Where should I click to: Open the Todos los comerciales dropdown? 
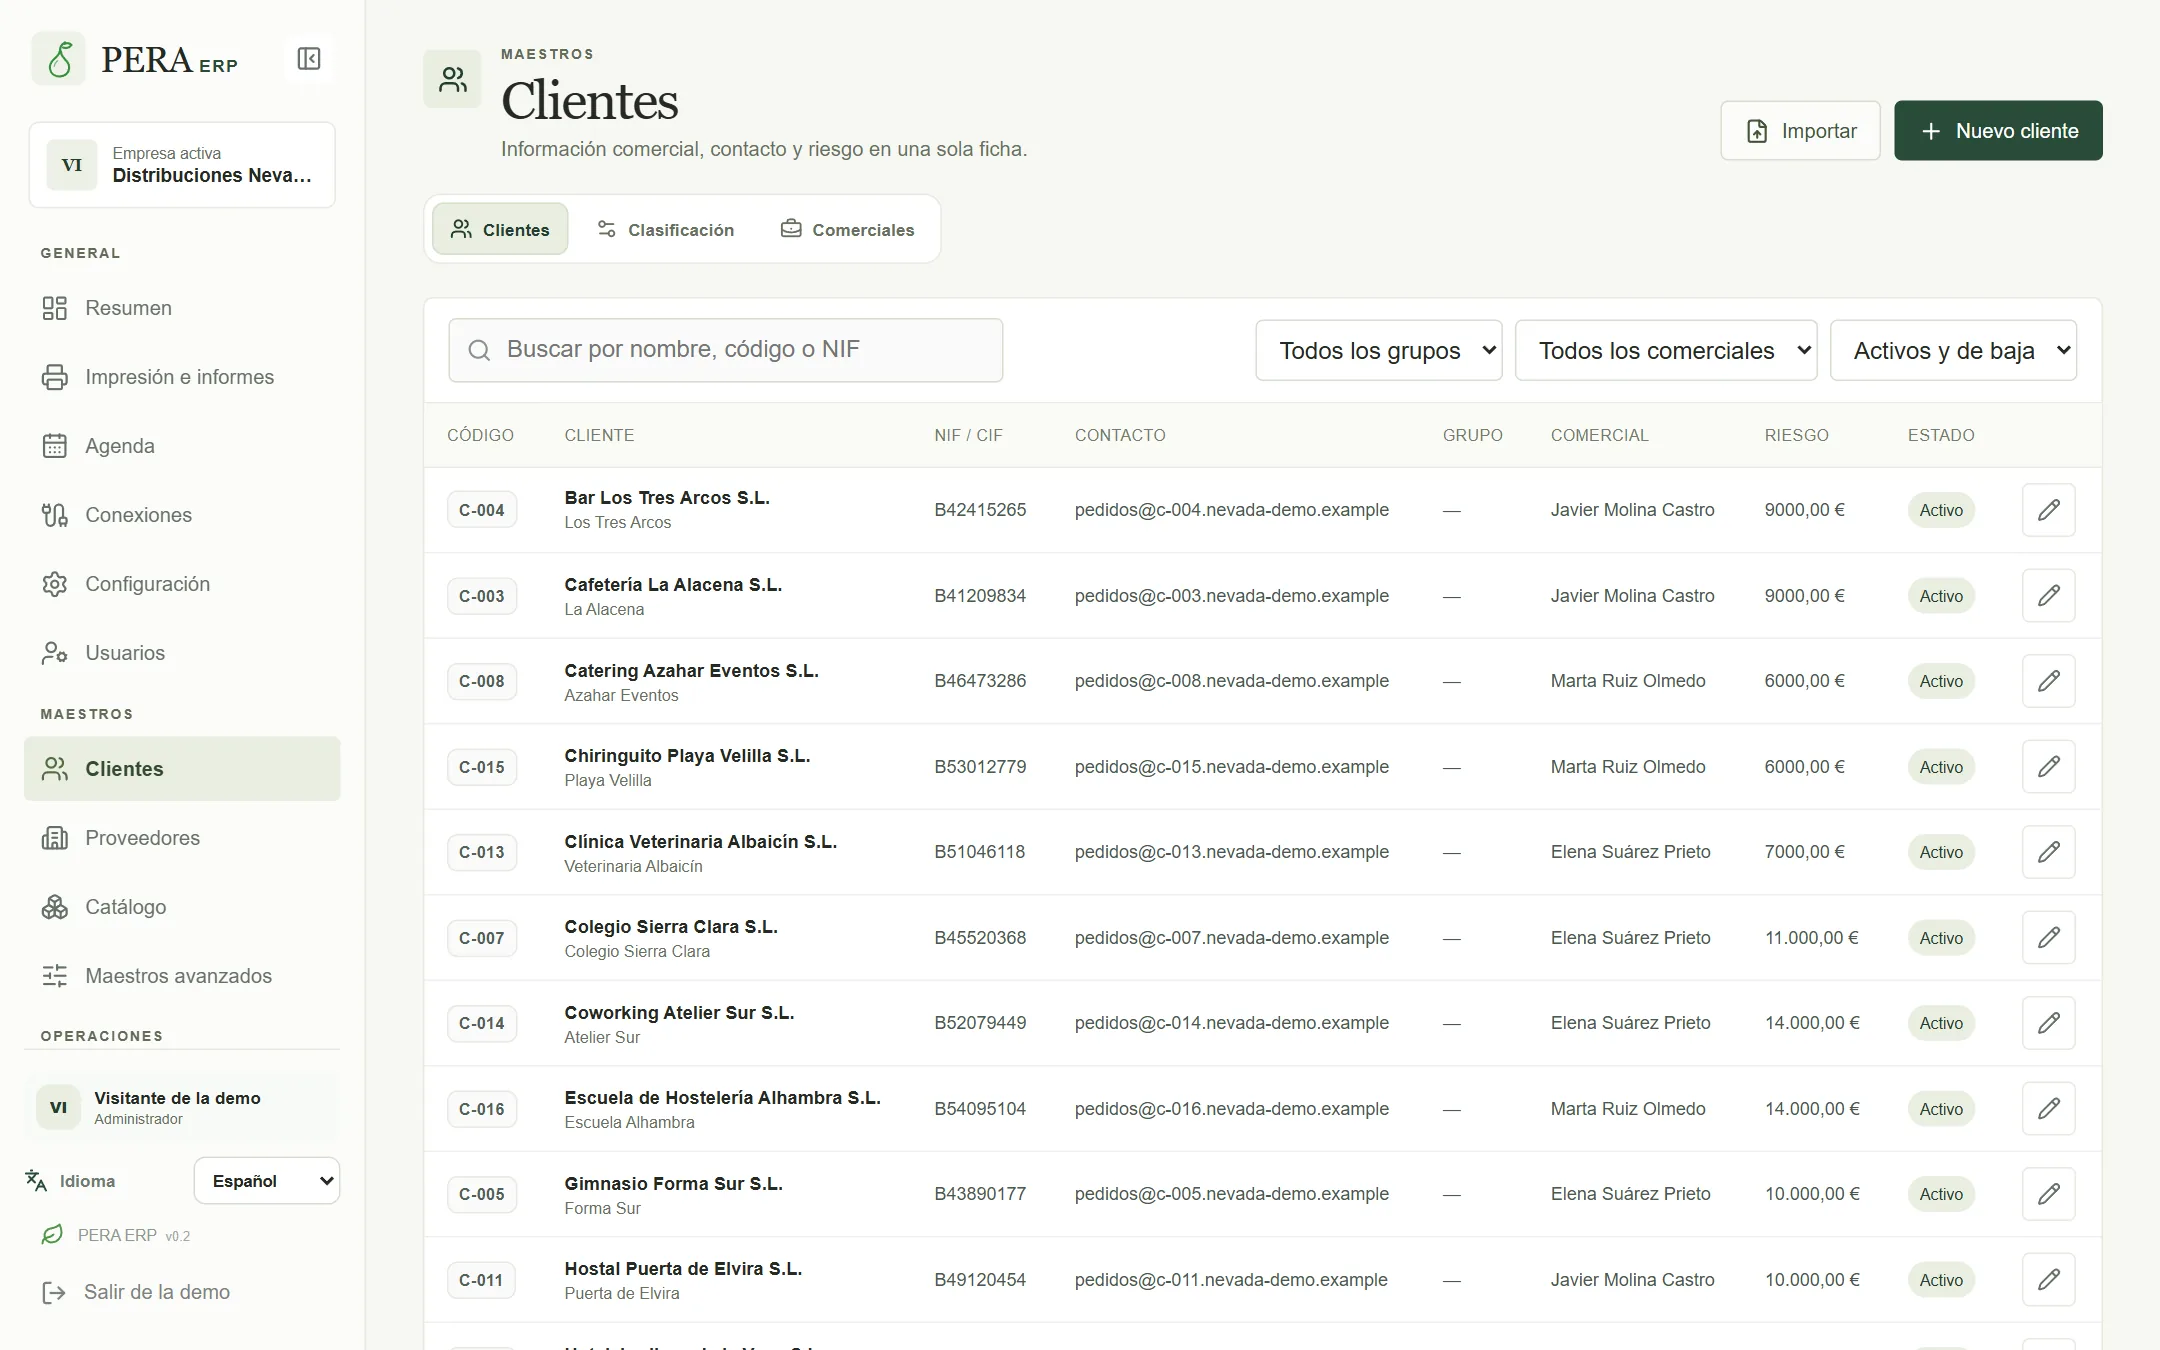coord(1666,350)
